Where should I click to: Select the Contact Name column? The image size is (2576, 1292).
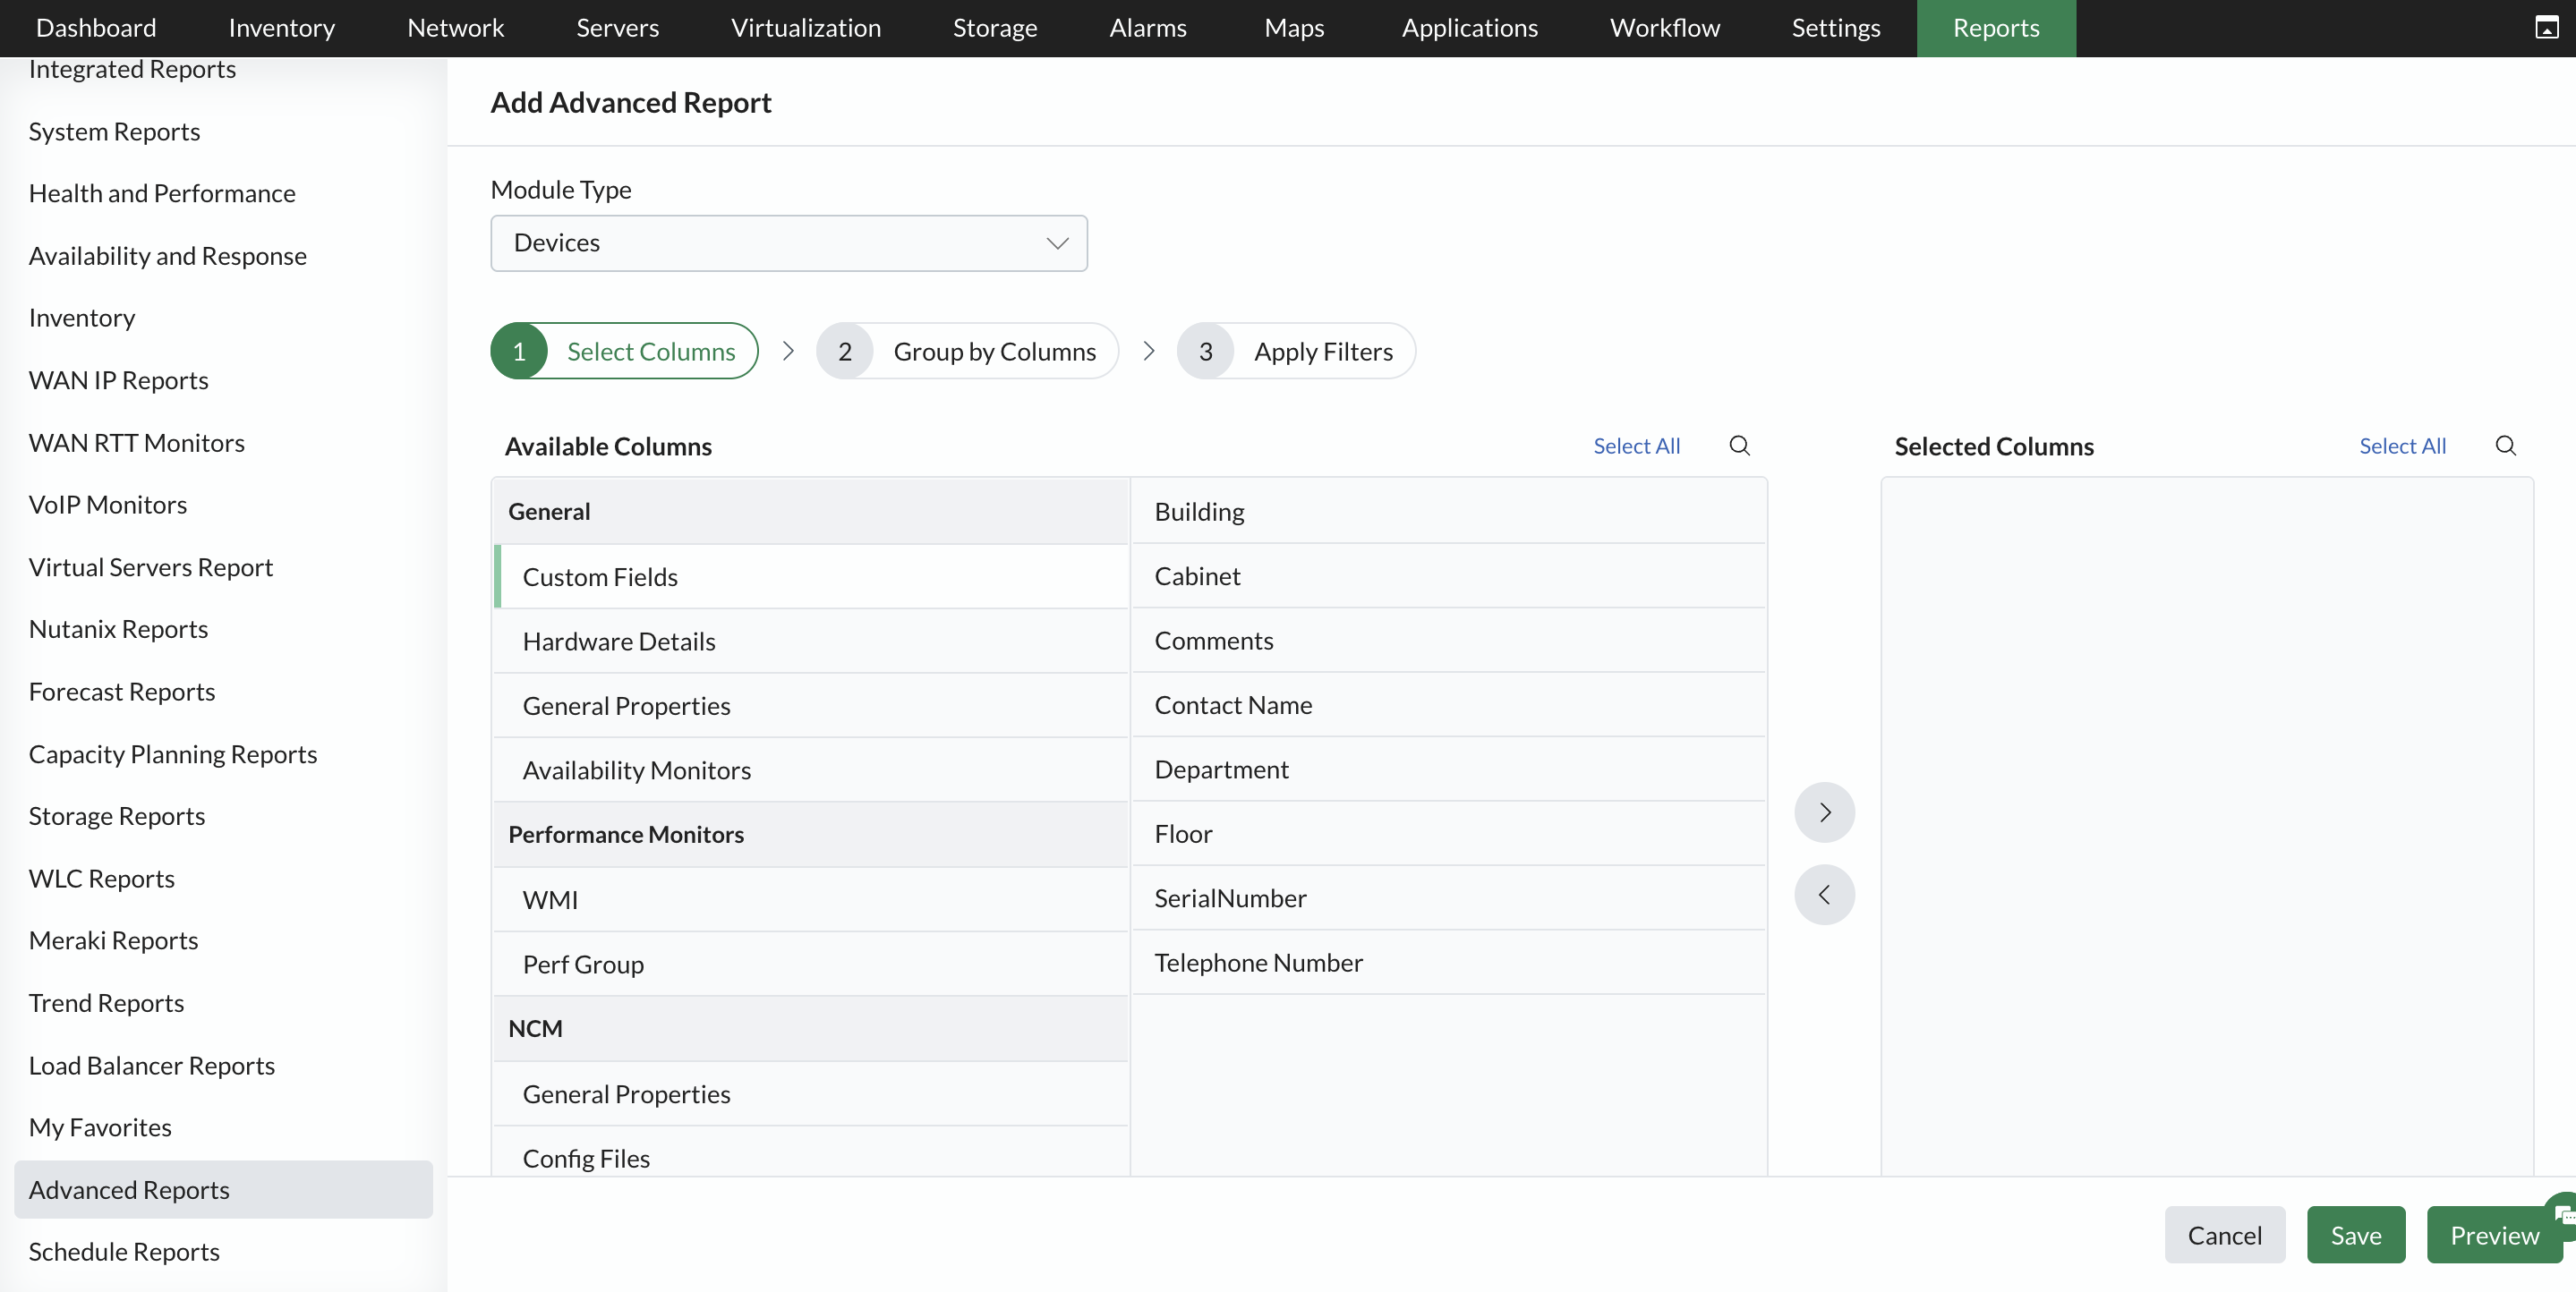[x=1449, y=705]
